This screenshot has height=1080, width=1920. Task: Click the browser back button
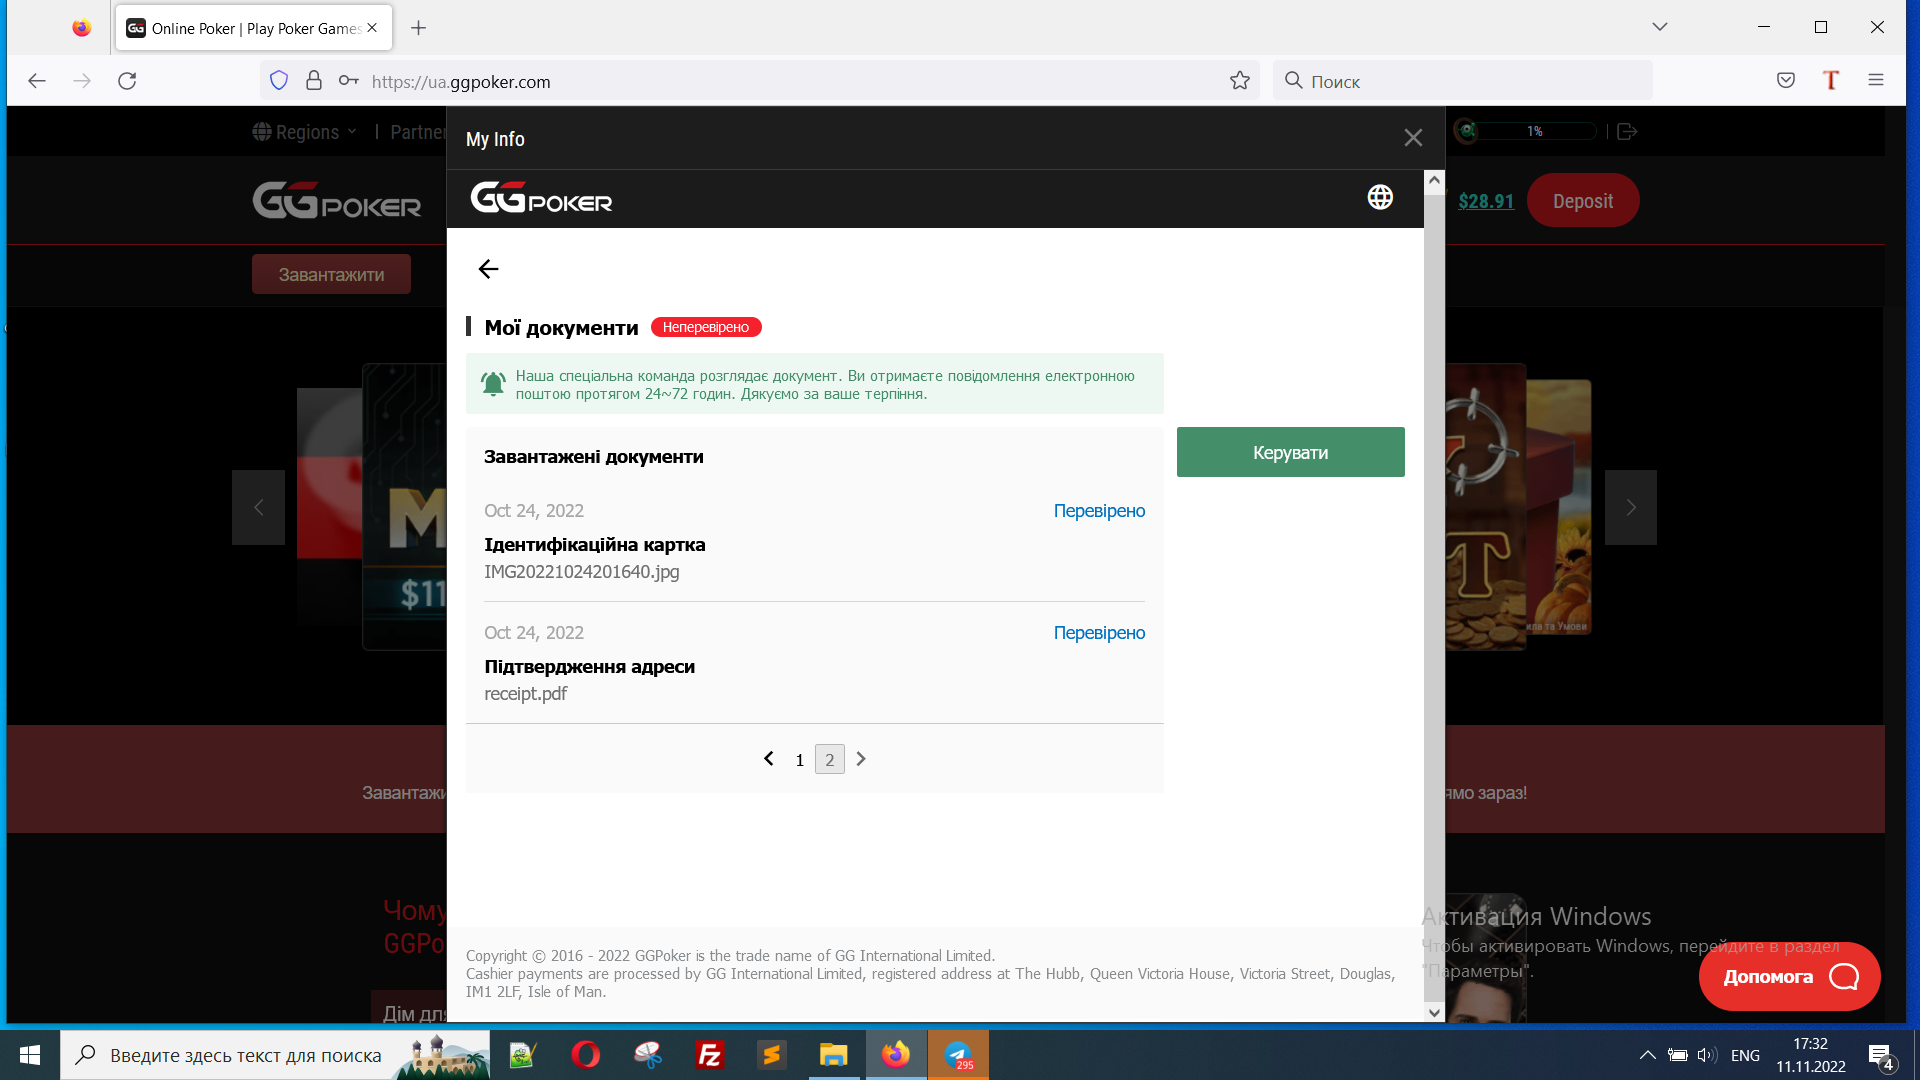pyautogui.click(x=37, y=81)
